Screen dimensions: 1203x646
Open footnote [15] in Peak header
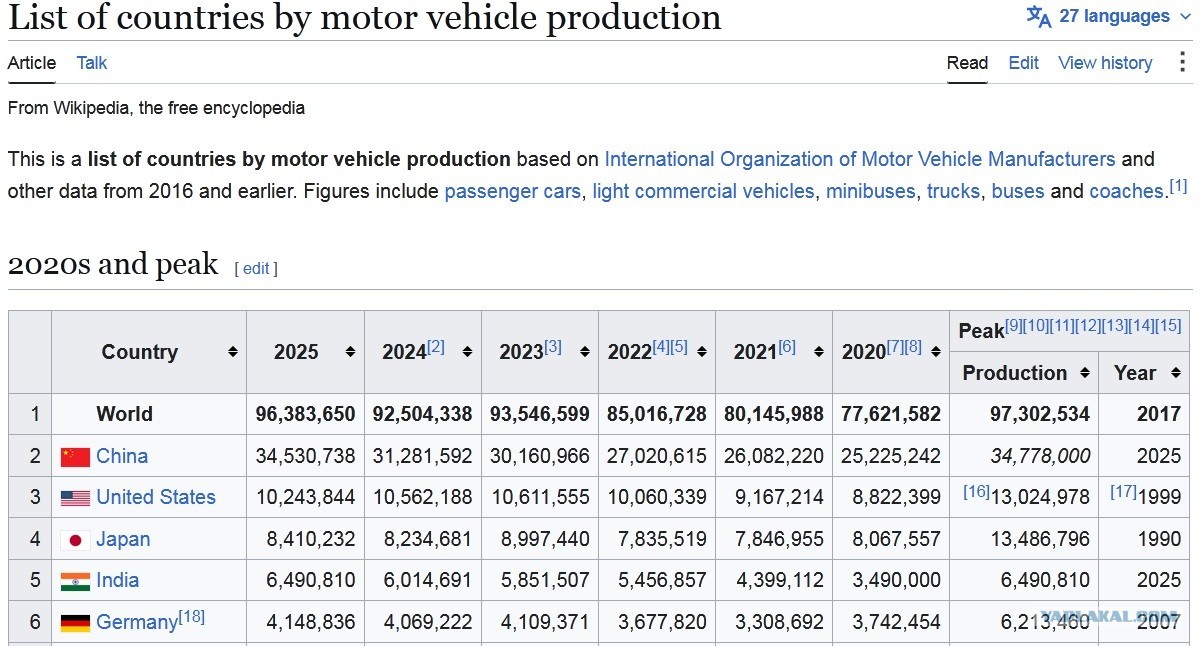pos(1168,325)
